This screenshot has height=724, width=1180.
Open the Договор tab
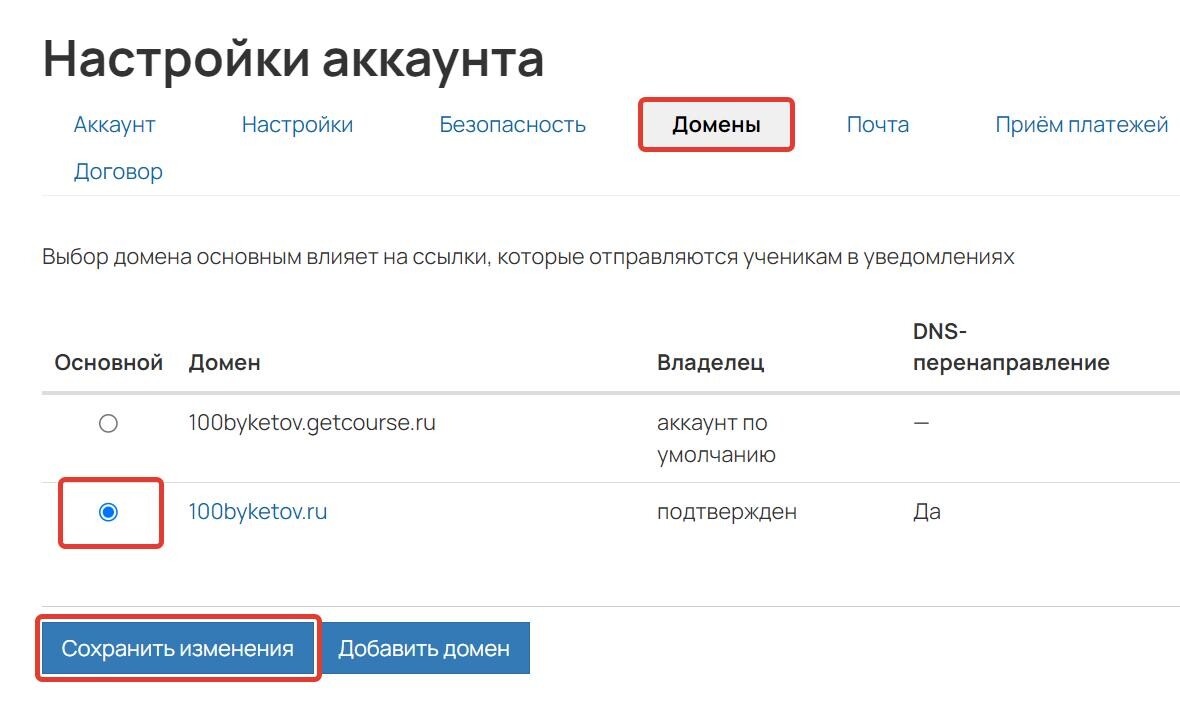(118, 172)
